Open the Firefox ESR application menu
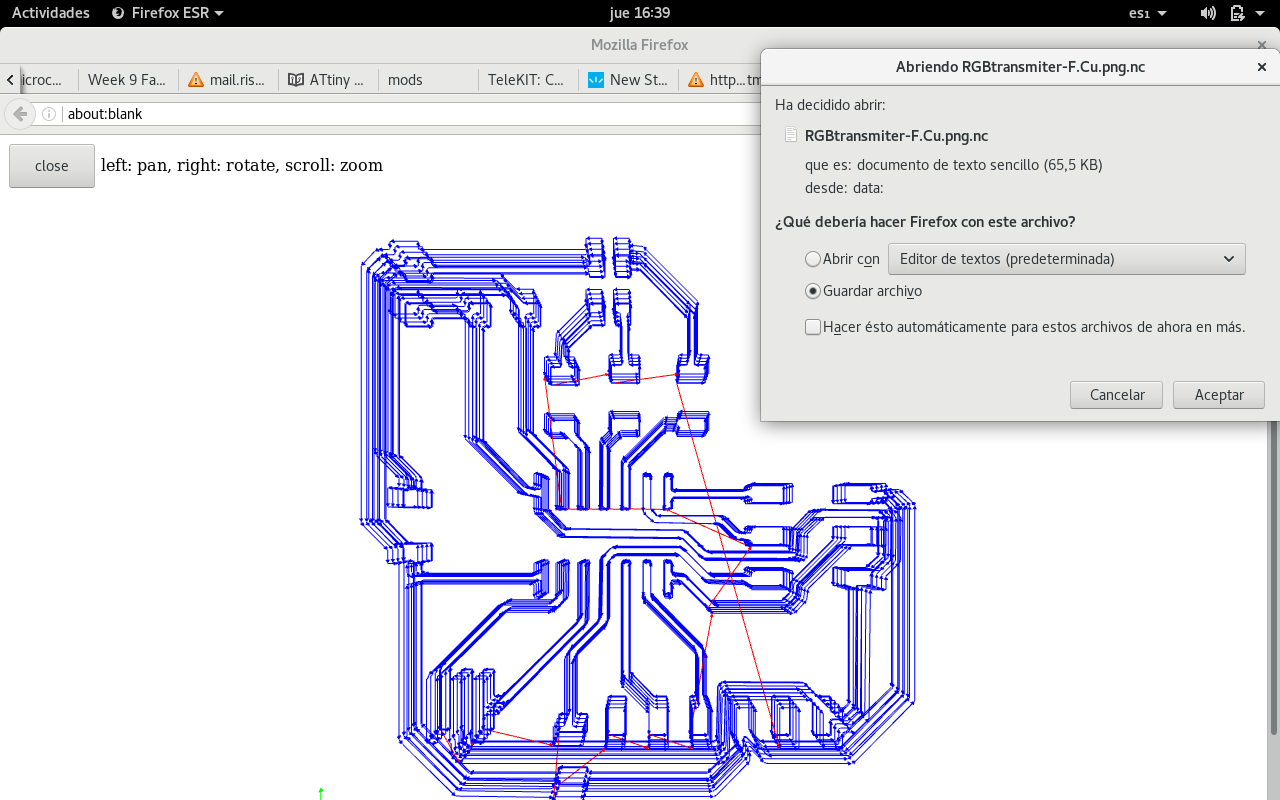The height and width of the screenshot is (800, 1280). [x=167, y=13]
